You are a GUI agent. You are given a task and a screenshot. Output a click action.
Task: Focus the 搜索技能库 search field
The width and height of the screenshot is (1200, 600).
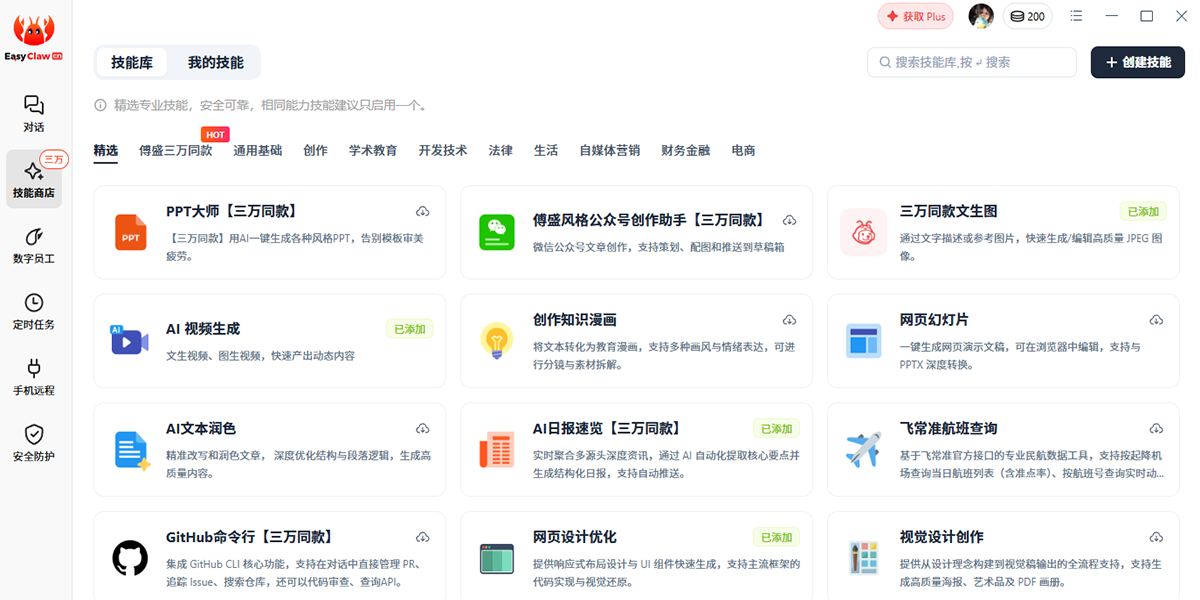(x=972, y=62)
